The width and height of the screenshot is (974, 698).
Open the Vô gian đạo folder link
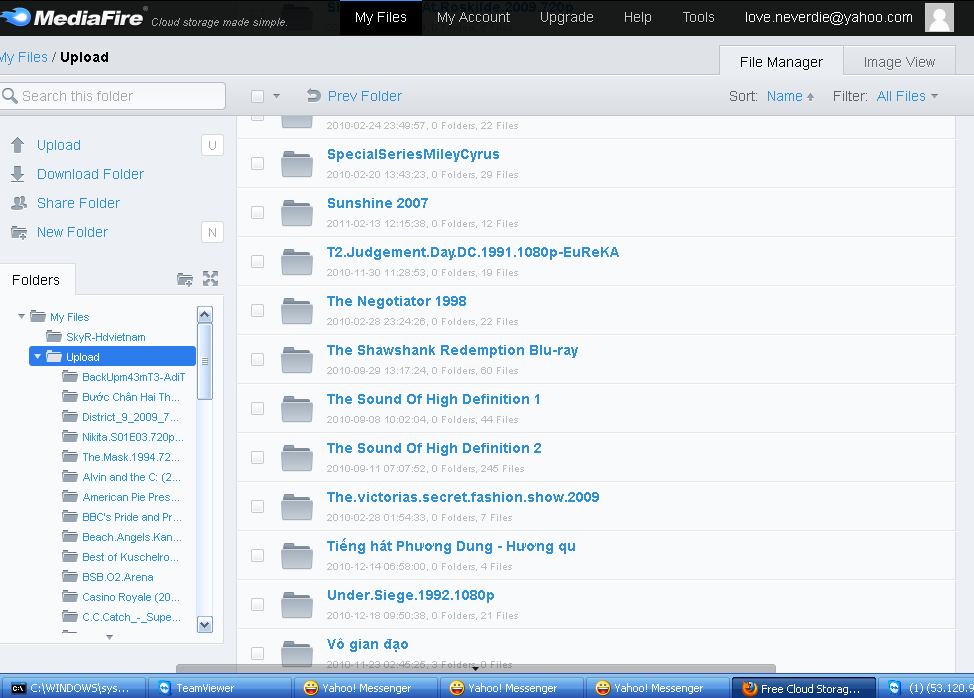[368, 644]
